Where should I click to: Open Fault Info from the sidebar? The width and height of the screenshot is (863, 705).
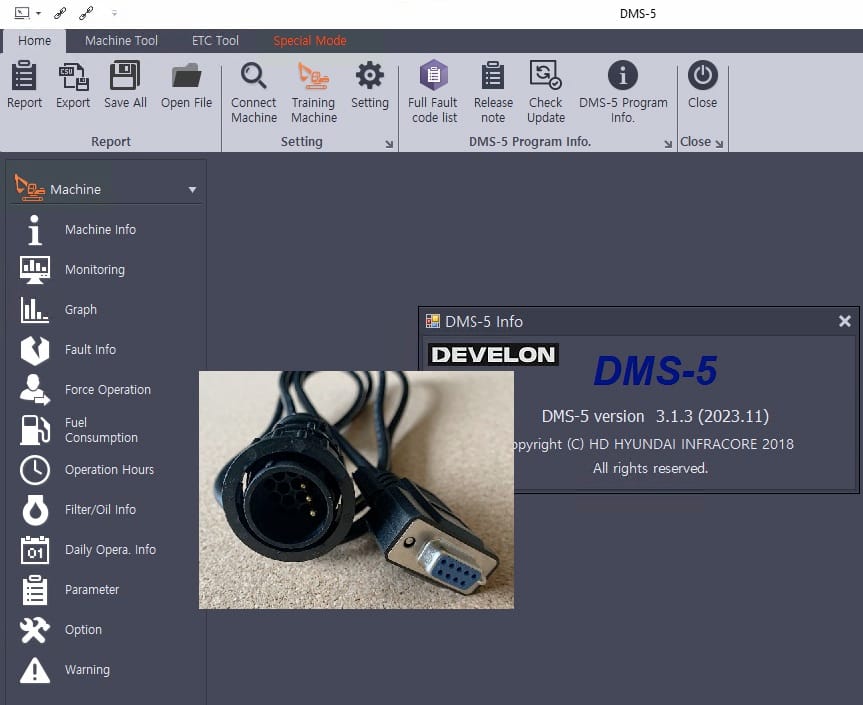click(x=90, y=349)
